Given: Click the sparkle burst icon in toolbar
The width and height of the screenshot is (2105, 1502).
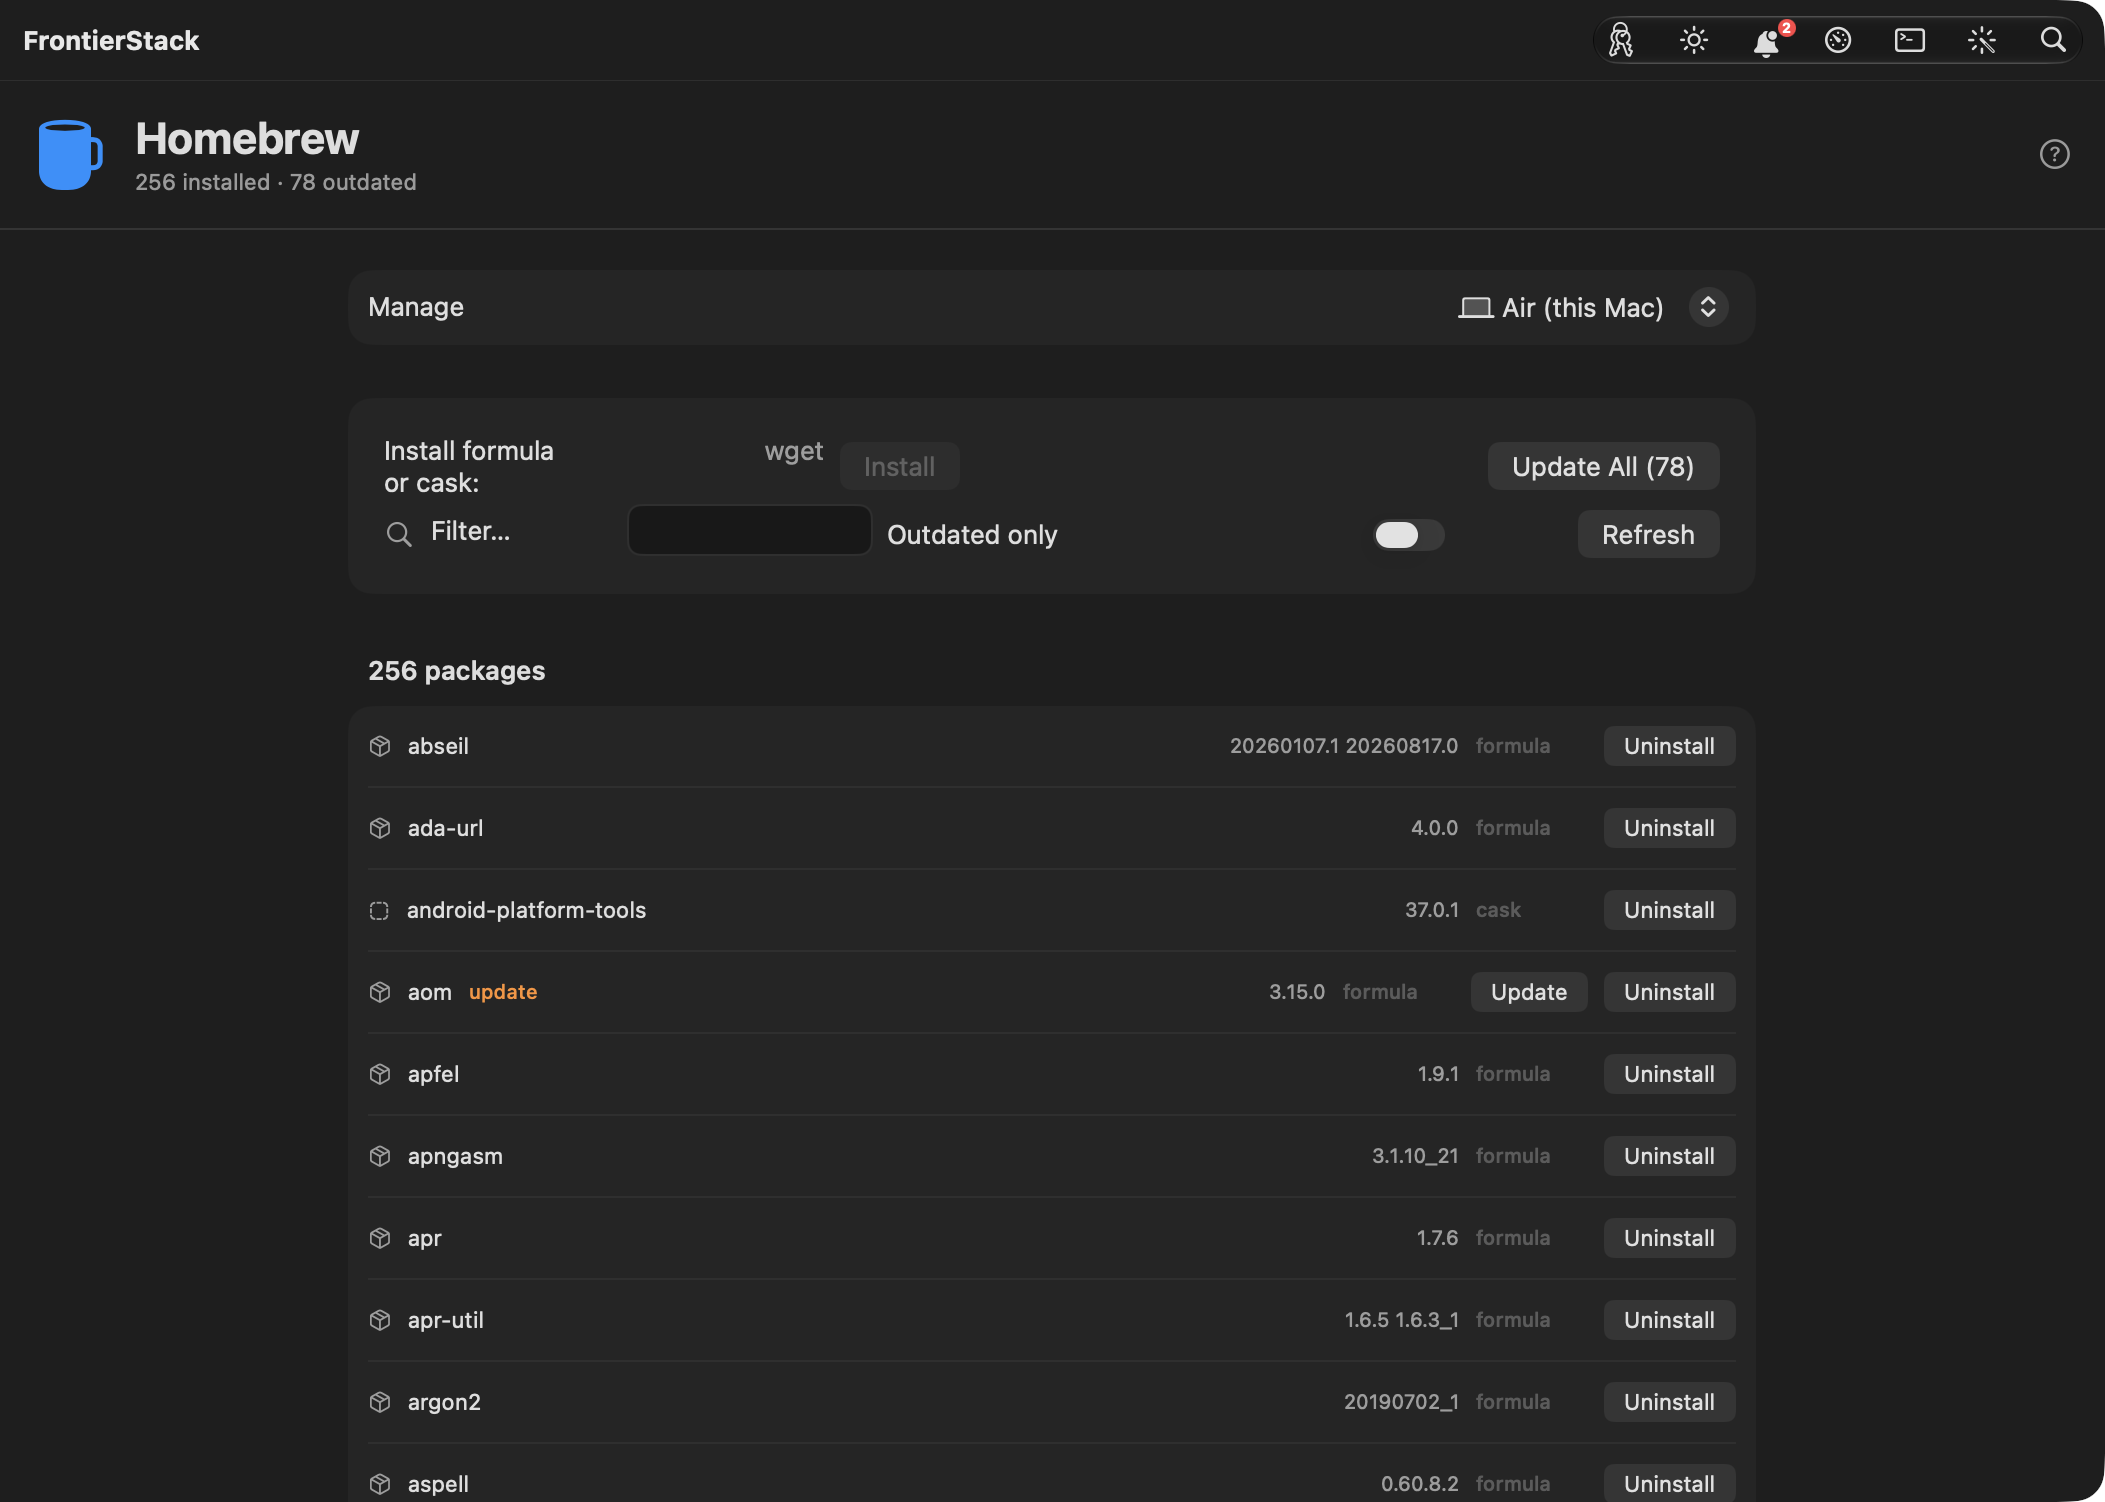Looking at the screenshot, I should tap(1982, 41).
